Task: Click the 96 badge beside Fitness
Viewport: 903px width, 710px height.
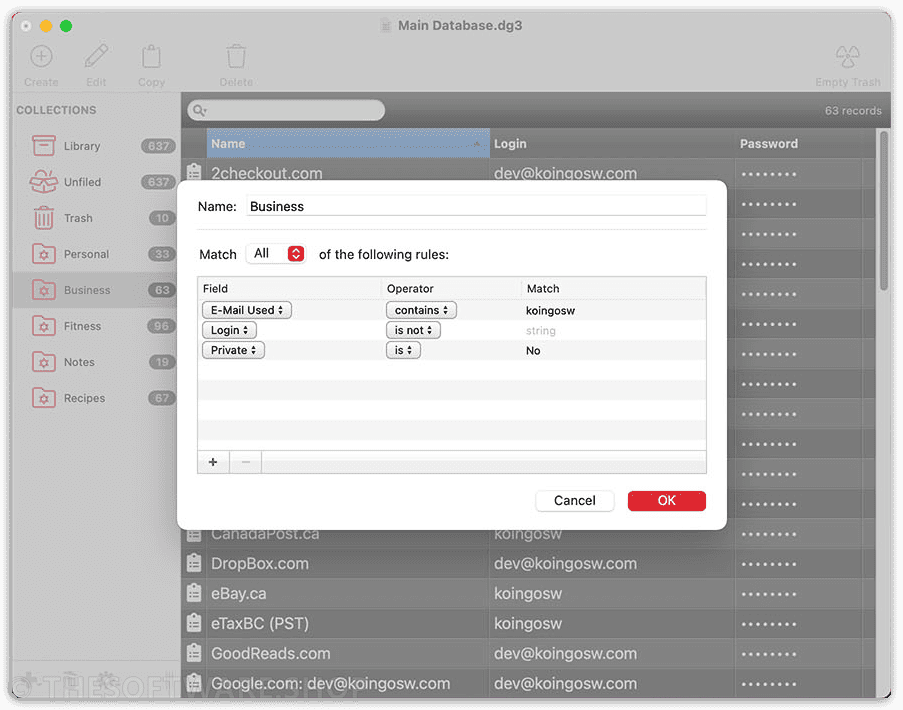Action: 161,326
